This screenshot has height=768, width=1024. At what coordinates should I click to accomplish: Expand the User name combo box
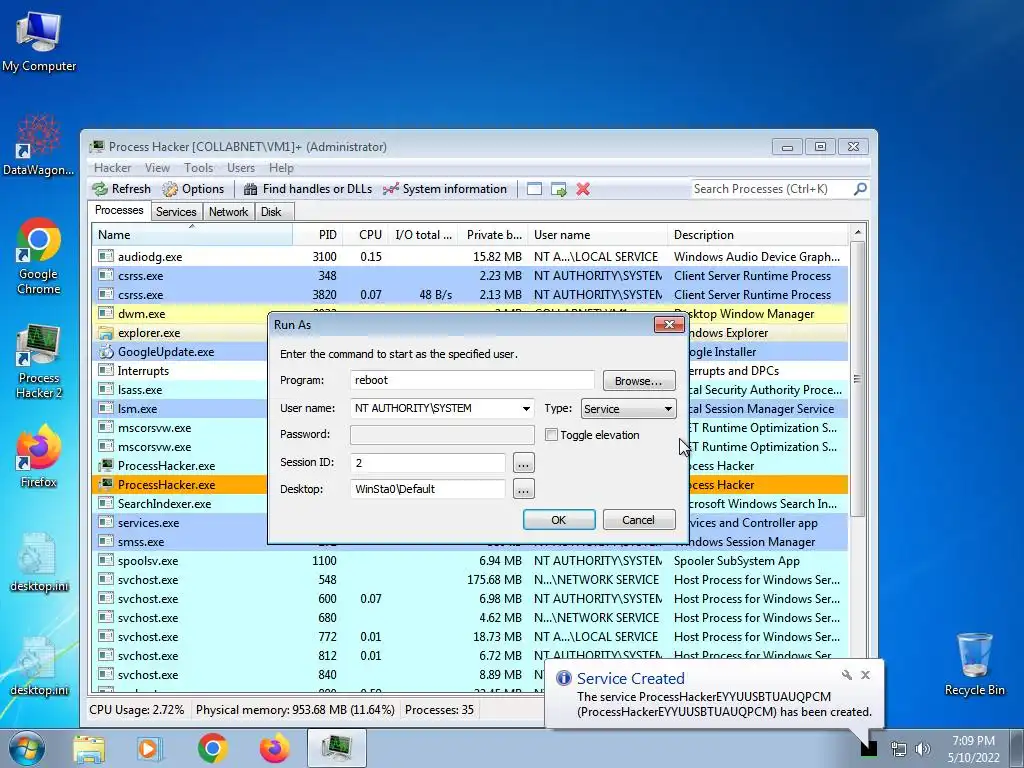coord(526,409)
